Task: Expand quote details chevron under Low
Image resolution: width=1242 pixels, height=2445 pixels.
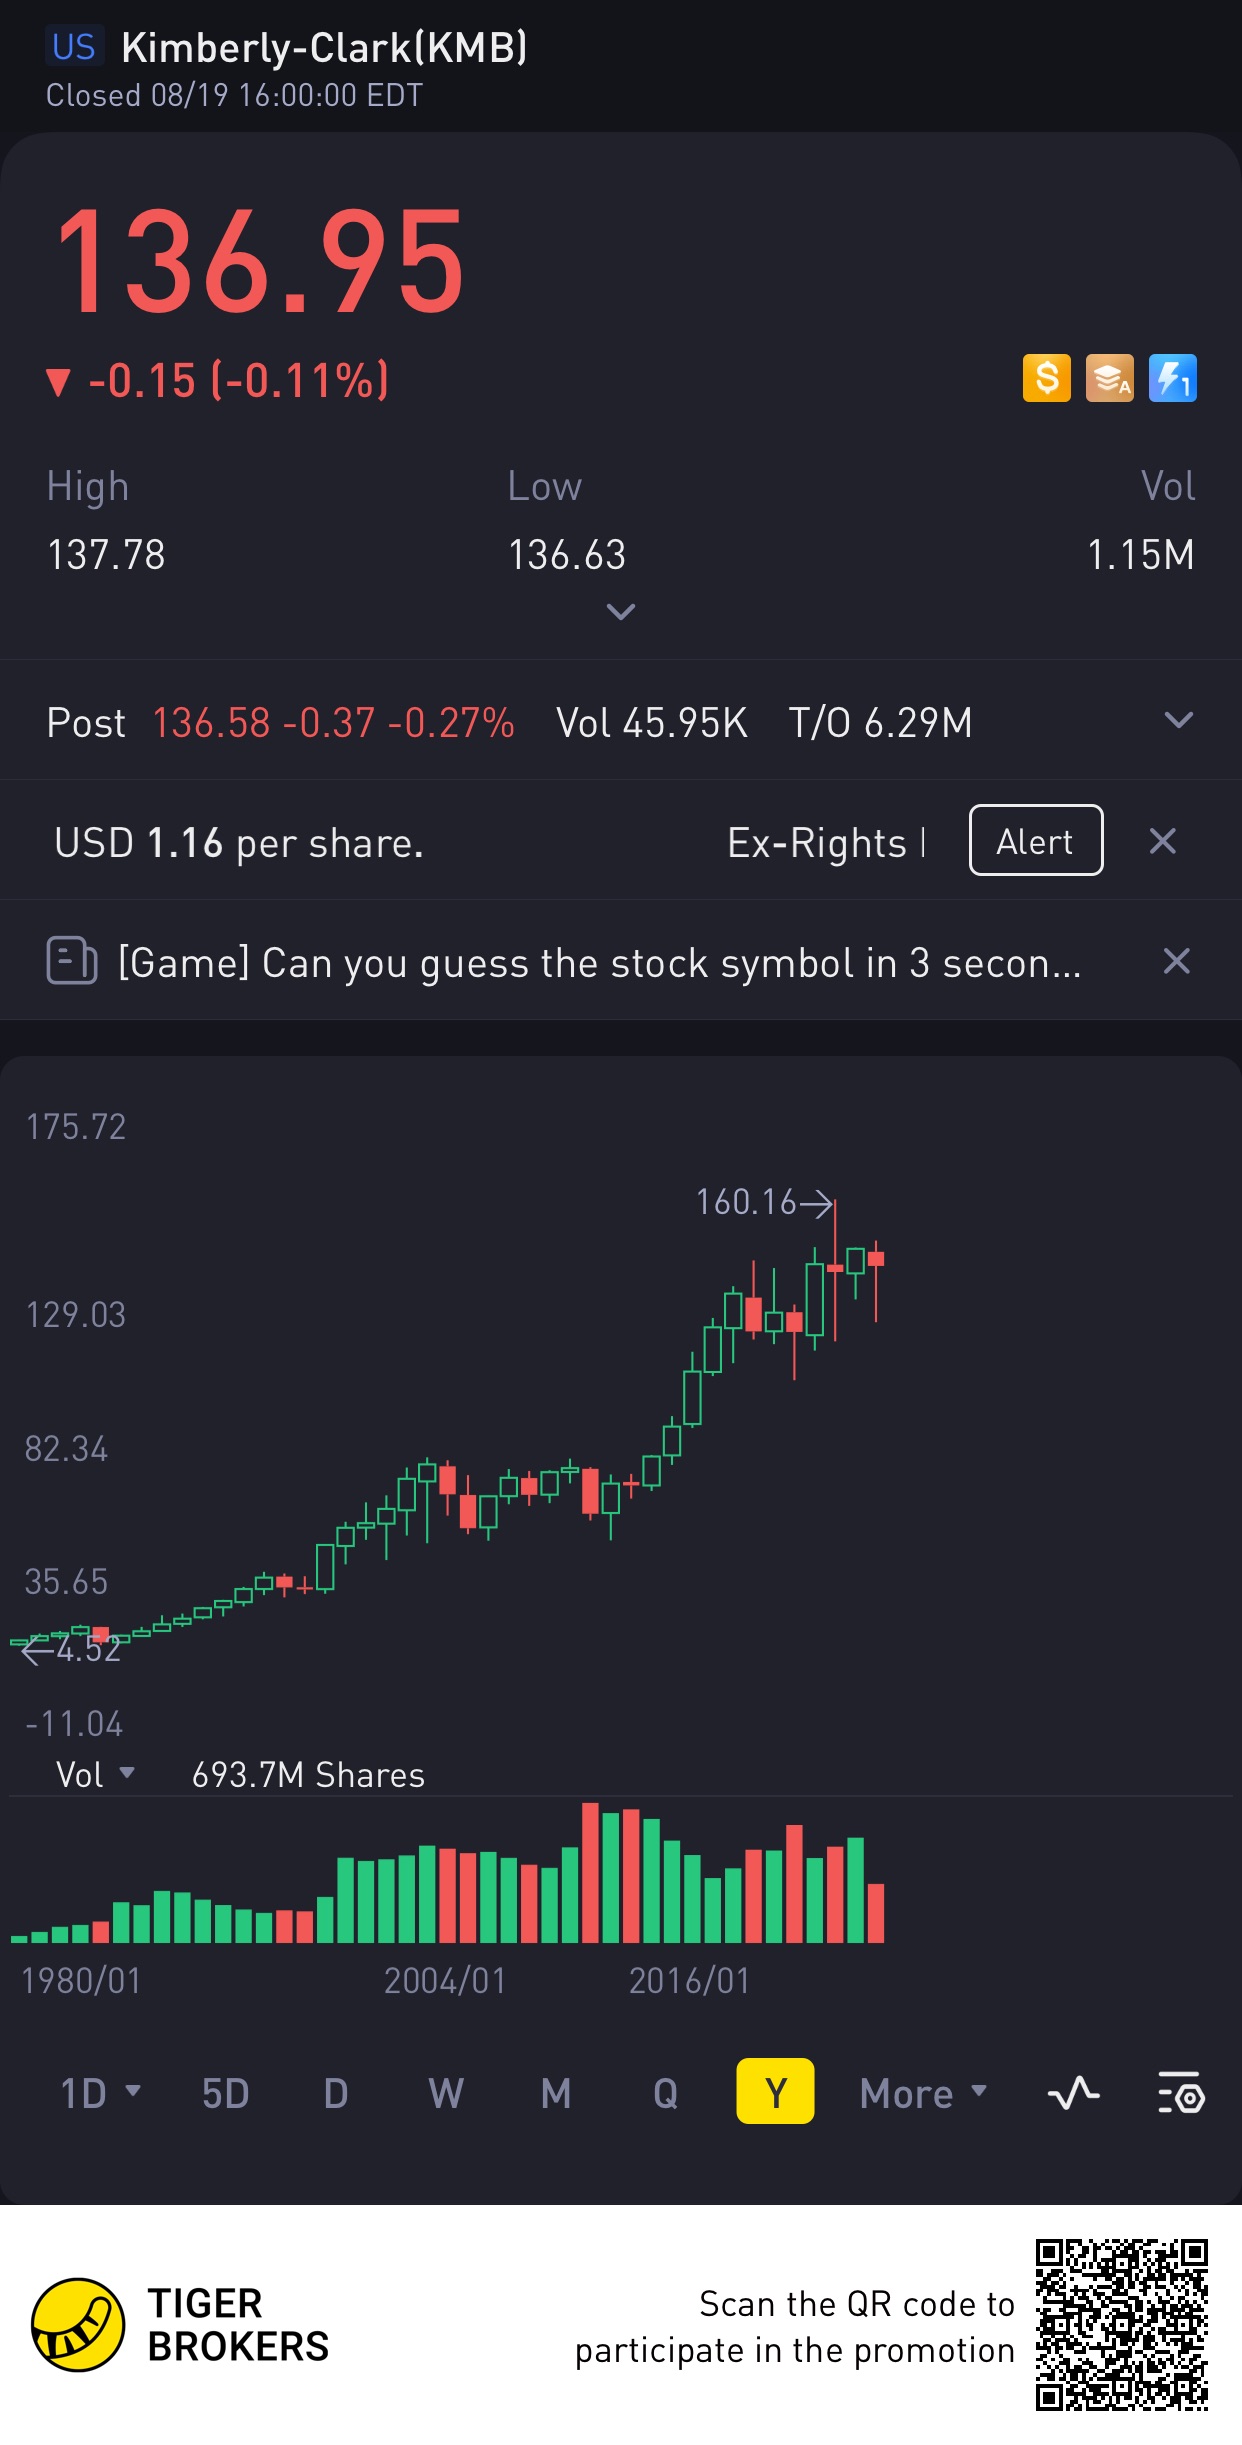Action: 621,611
